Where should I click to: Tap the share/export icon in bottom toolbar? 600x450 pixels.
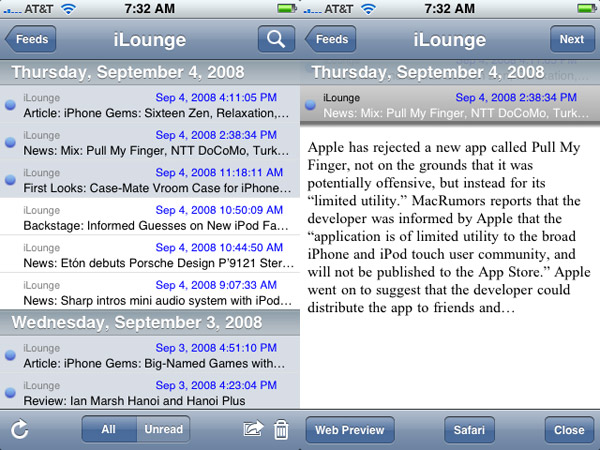253,429
